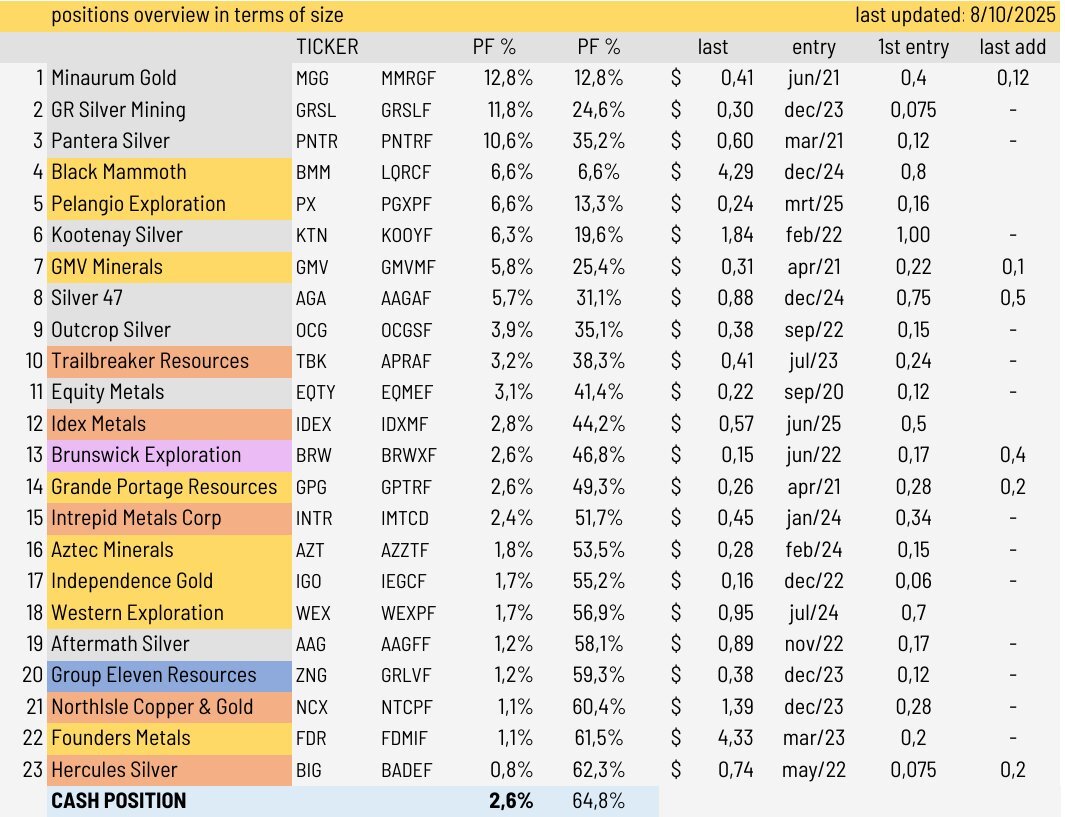Select the '1st entry' column header
1065x817 pixels.
(913, 47)
